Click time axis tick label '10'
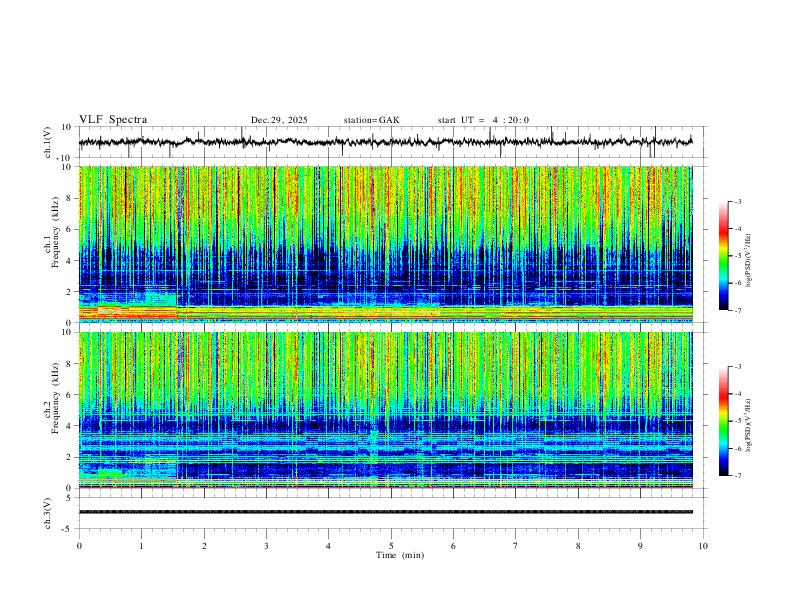Viewport: 792px width, 612px height. 703,546
